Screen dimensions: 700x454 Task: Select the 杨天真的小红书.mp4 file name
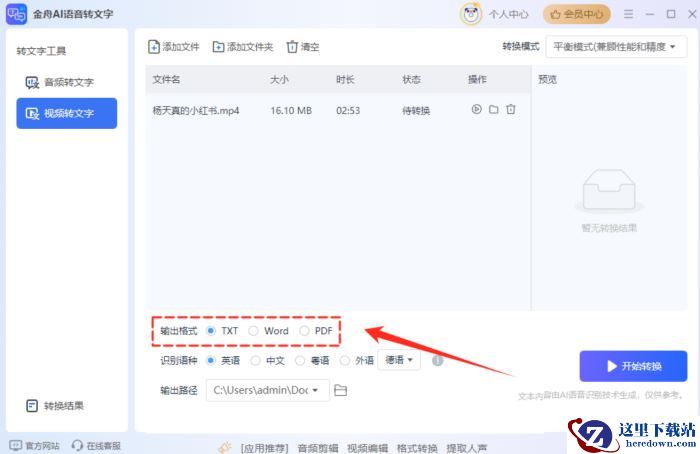click(x=196, y=111)
